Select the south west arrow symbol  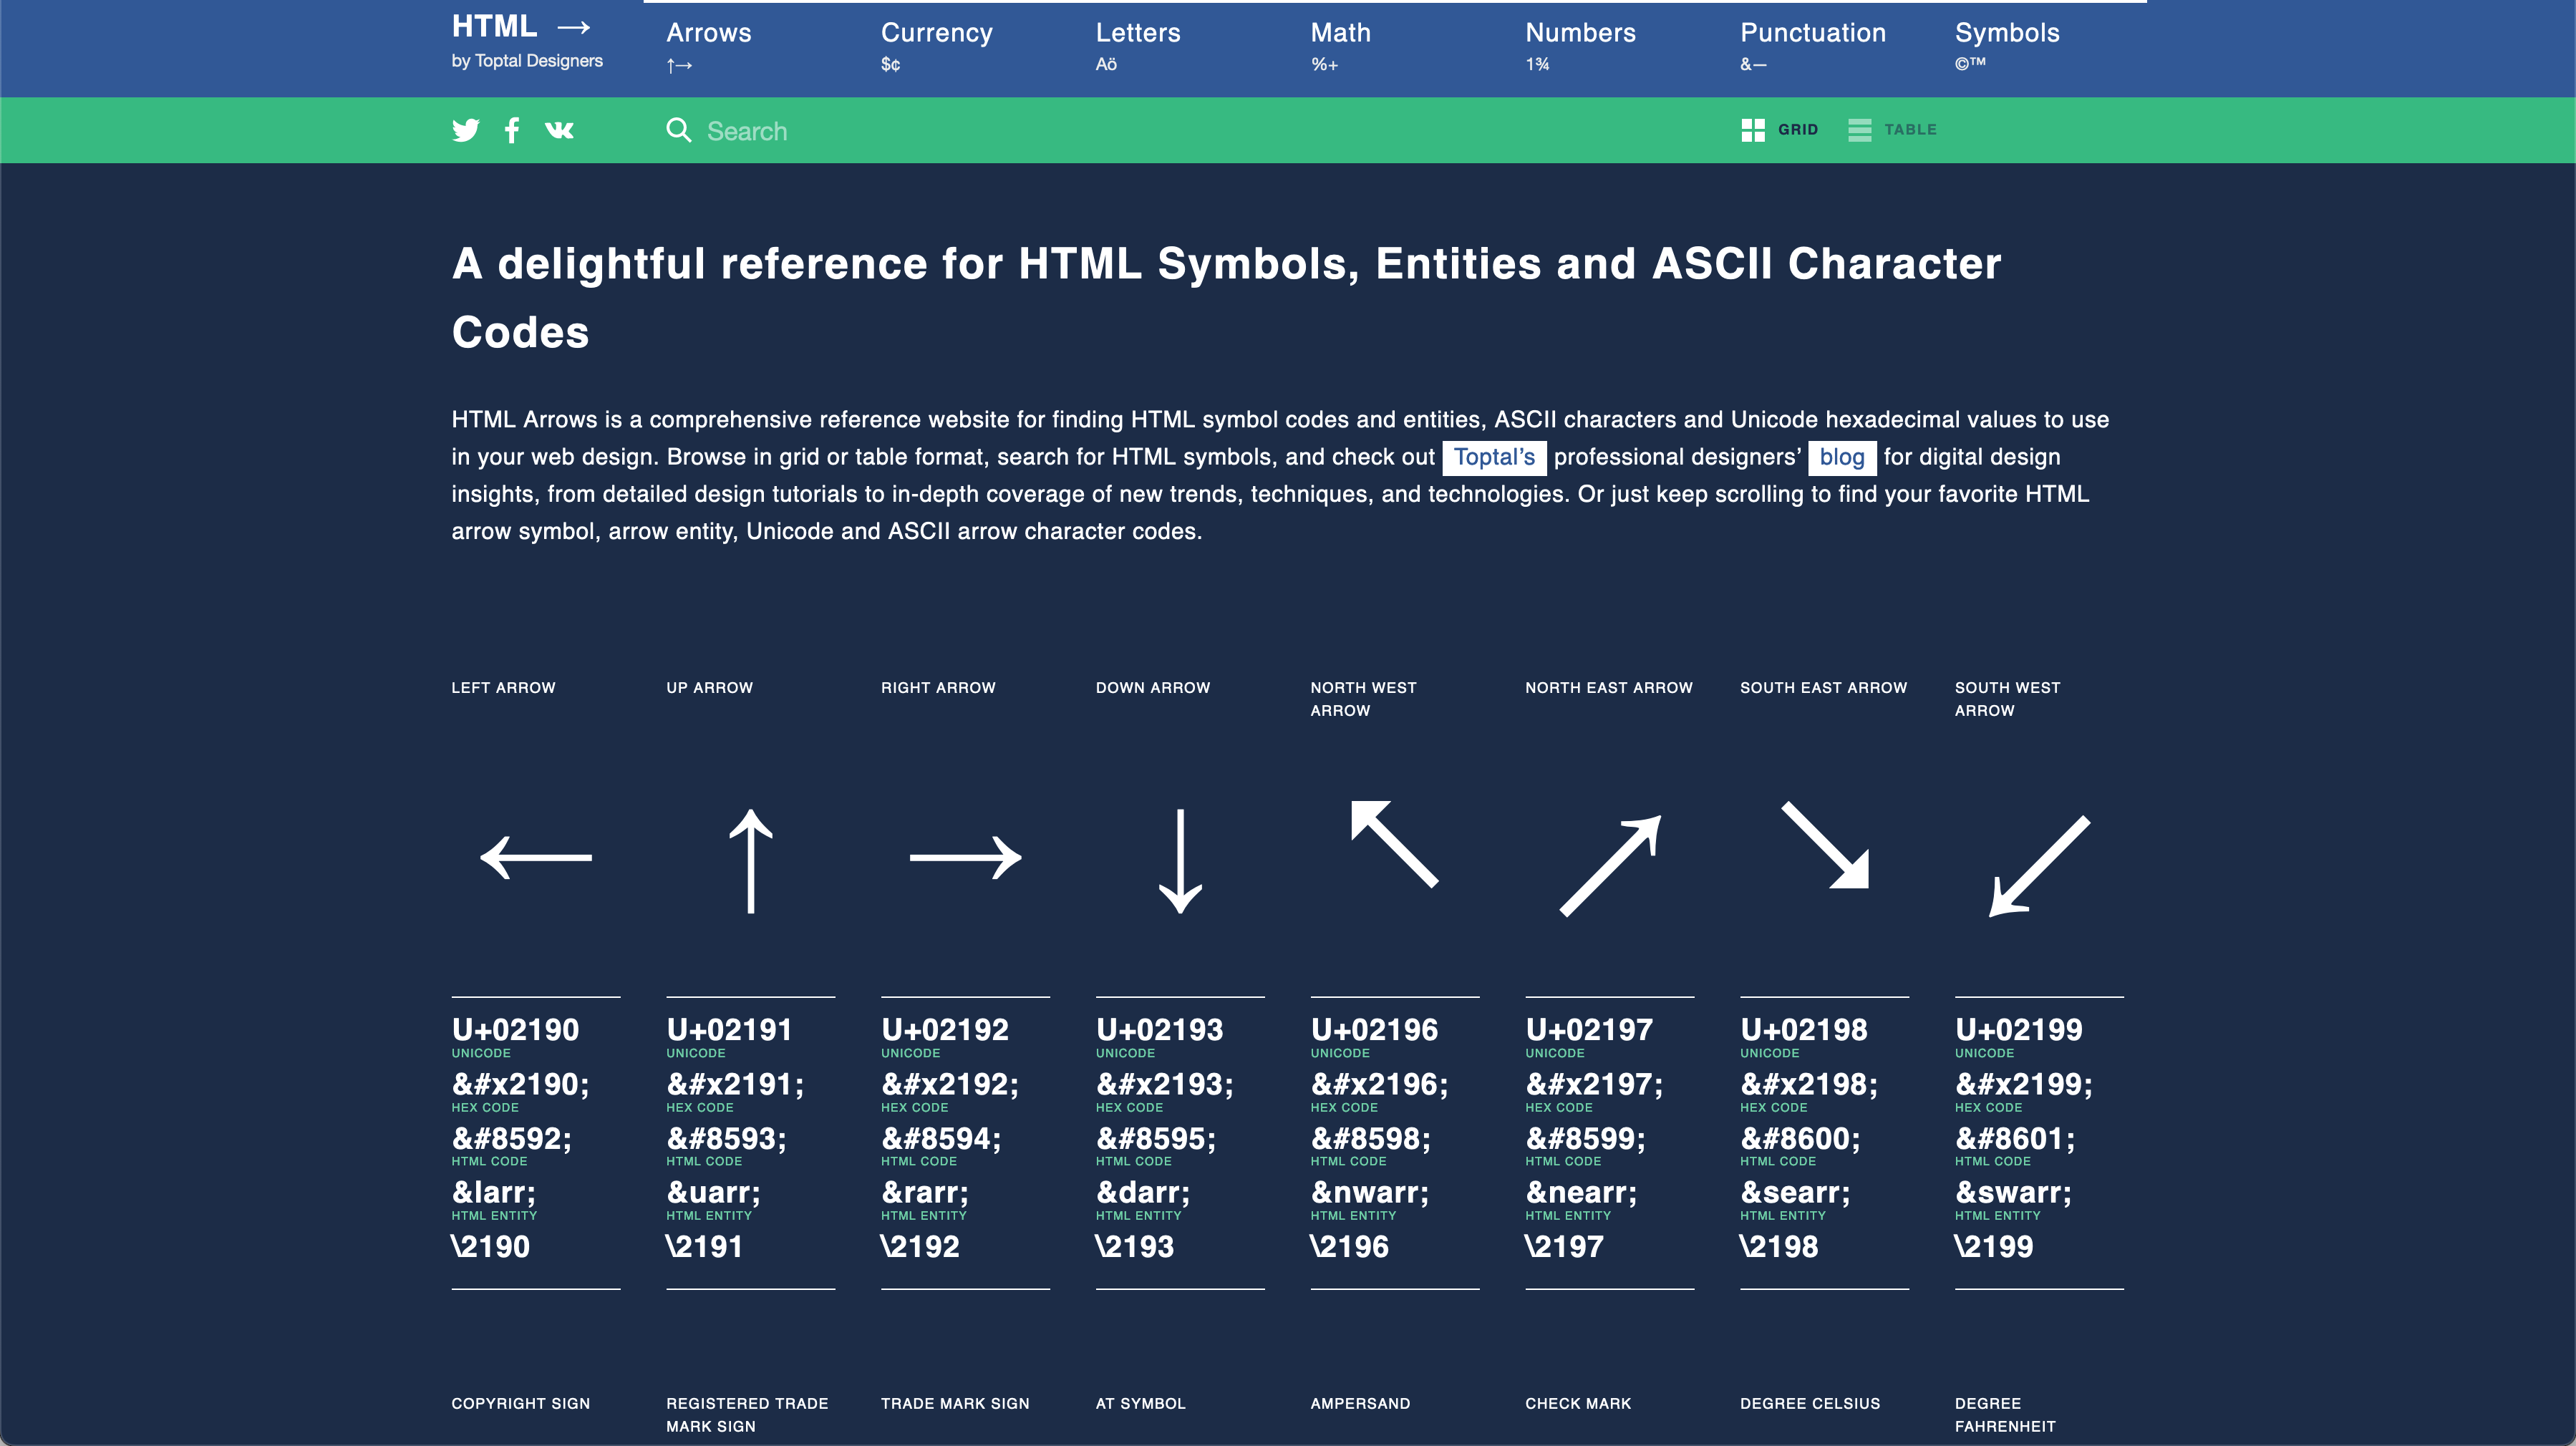tap(2039, 865)
